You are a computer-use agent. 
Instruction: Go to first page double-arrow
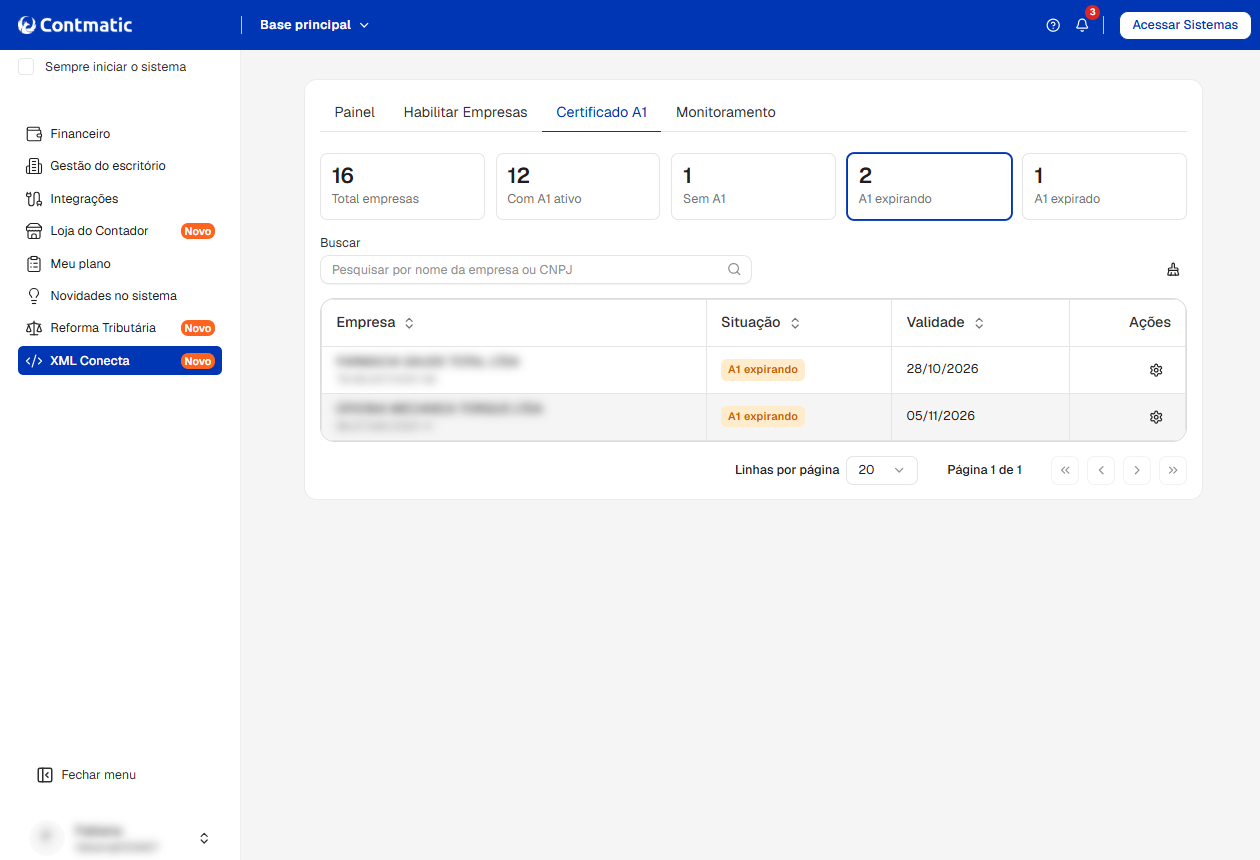click(1065, 470)
